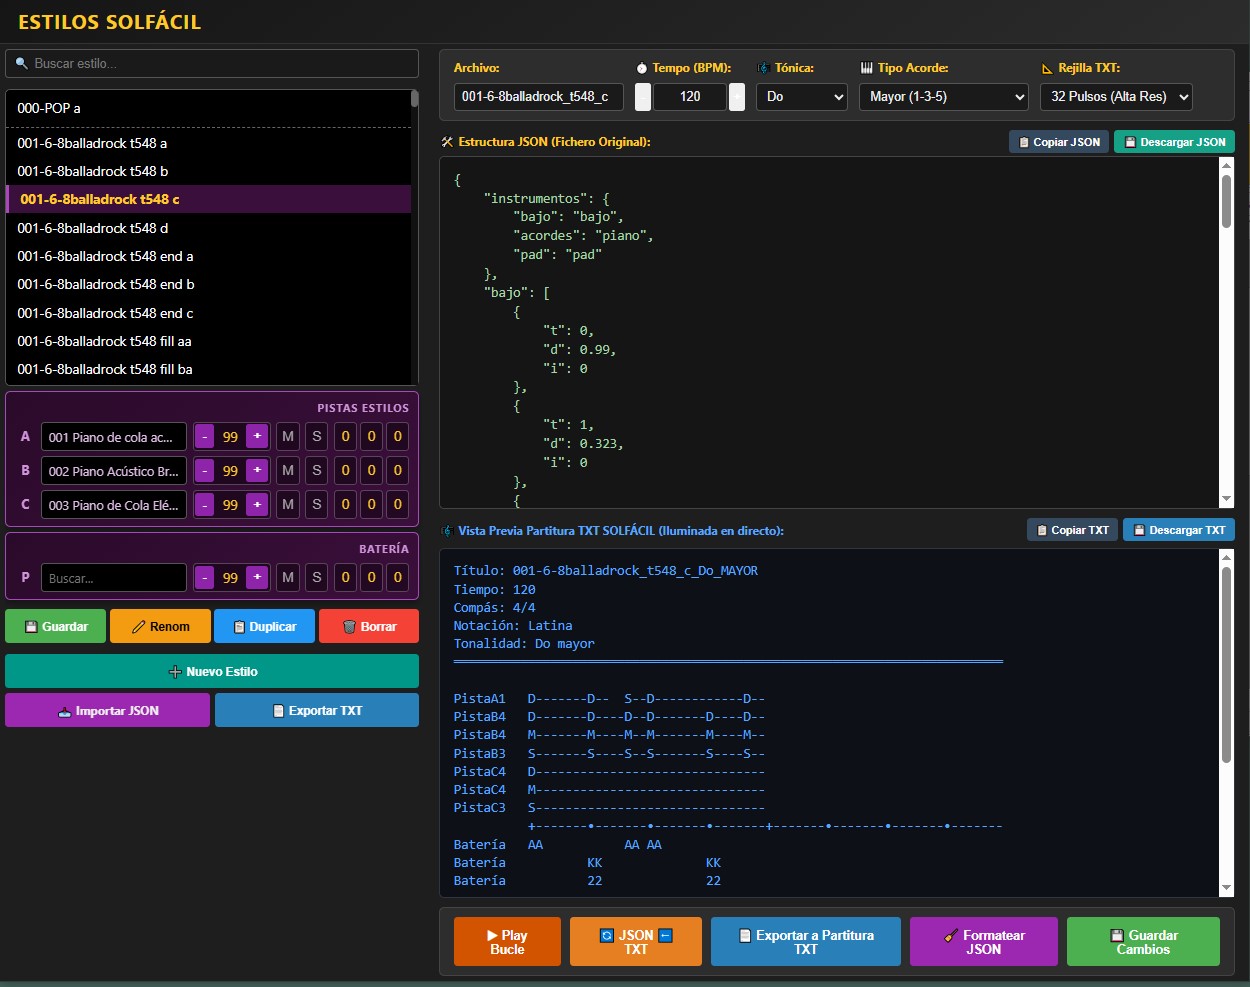Duplicate the style with Duplicar button
Viewport: 1250px width, 987px height.
pos(264,626)
